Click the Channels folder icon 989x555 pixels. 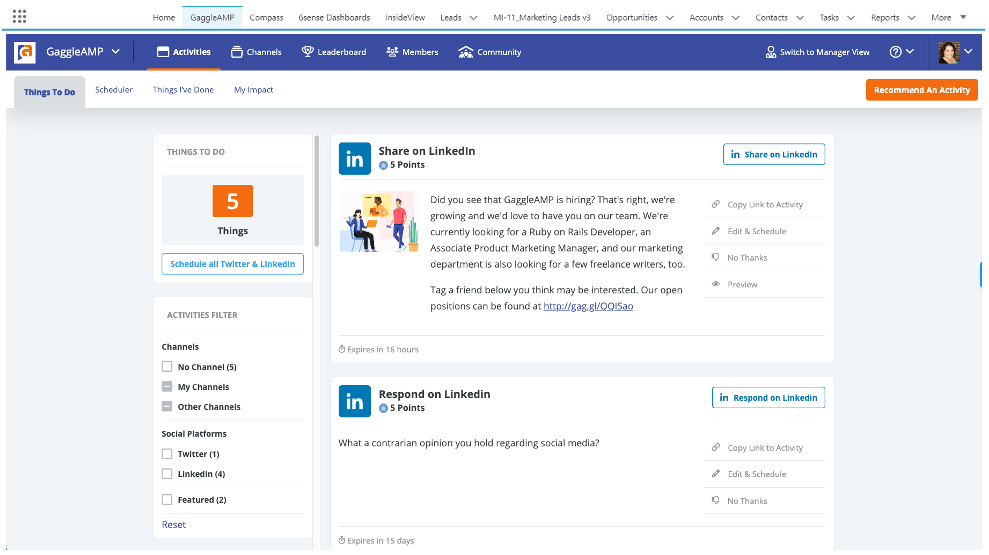pos(237,52)
